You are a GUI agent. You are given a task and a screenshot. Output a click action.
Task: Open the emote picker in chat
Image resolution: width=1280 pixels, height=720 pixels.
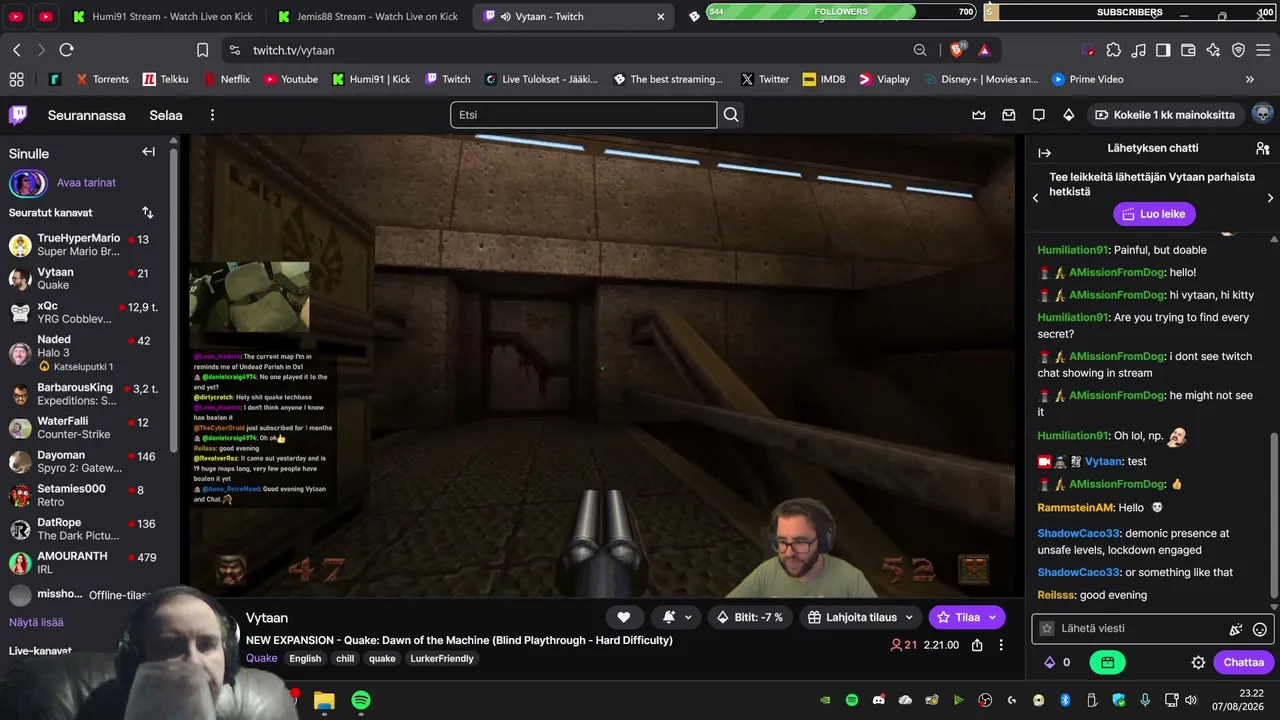coord(1260,629)
